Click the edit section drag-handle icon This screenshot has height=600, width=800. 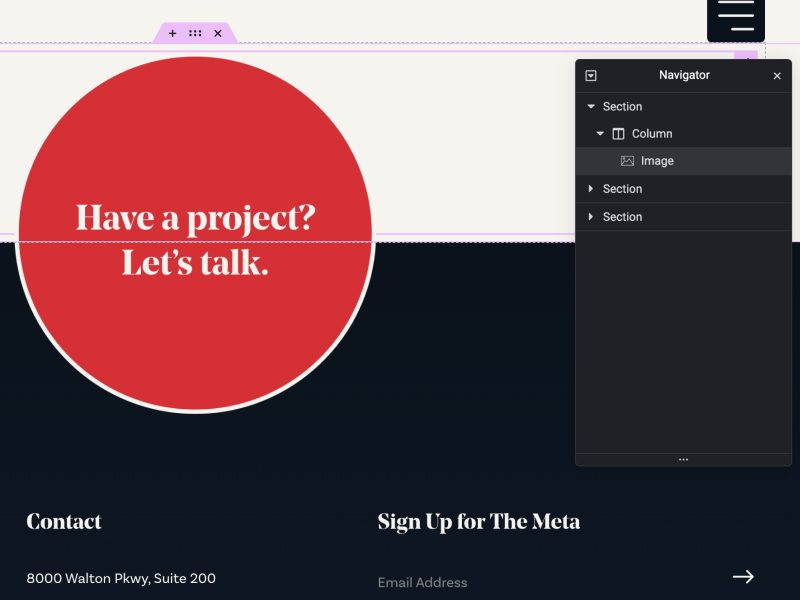pos(195,33)
